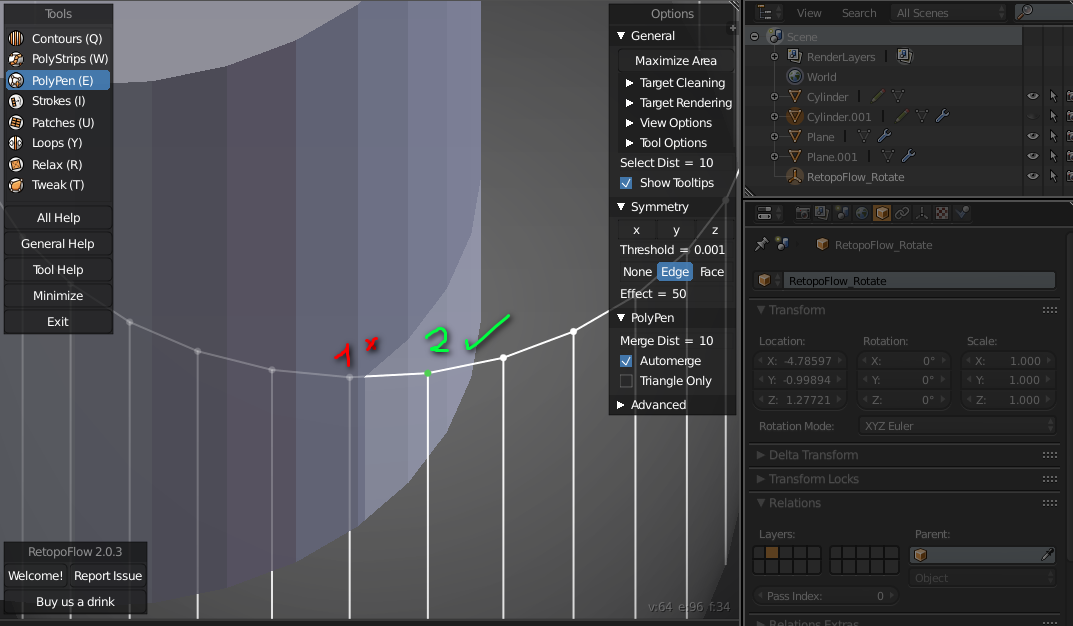
Task: Set symmetry display to Edge
Action: (675, 272)
